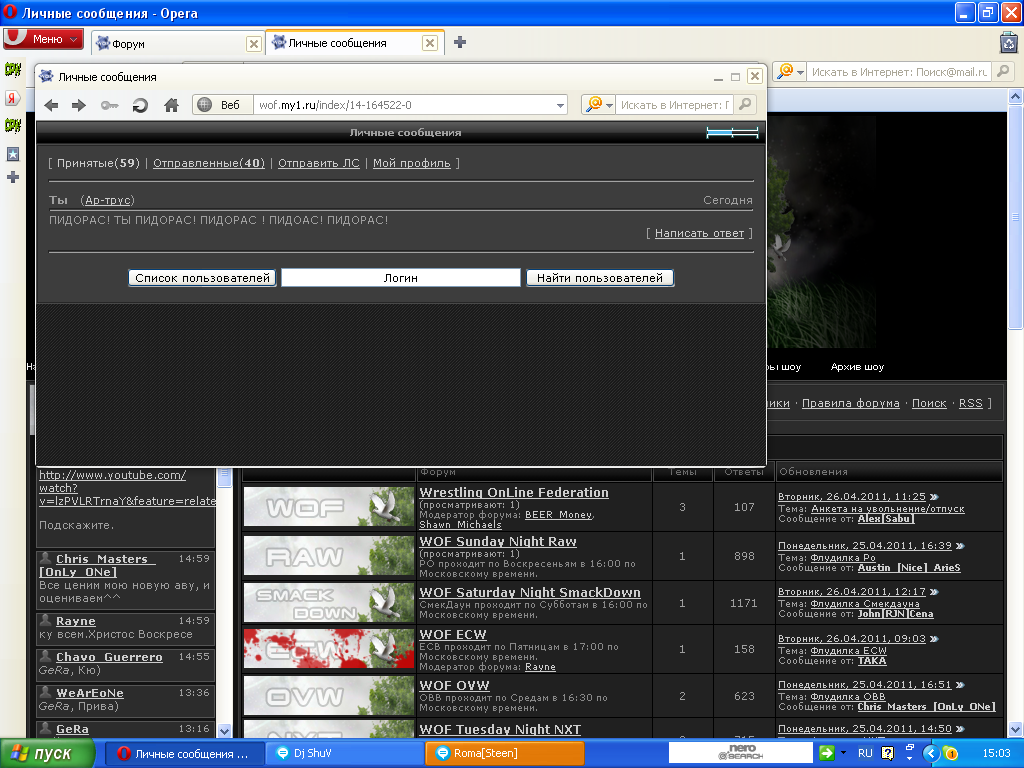
Task: Click double arrow next to 16:39 date
Action: pos(960,546)
